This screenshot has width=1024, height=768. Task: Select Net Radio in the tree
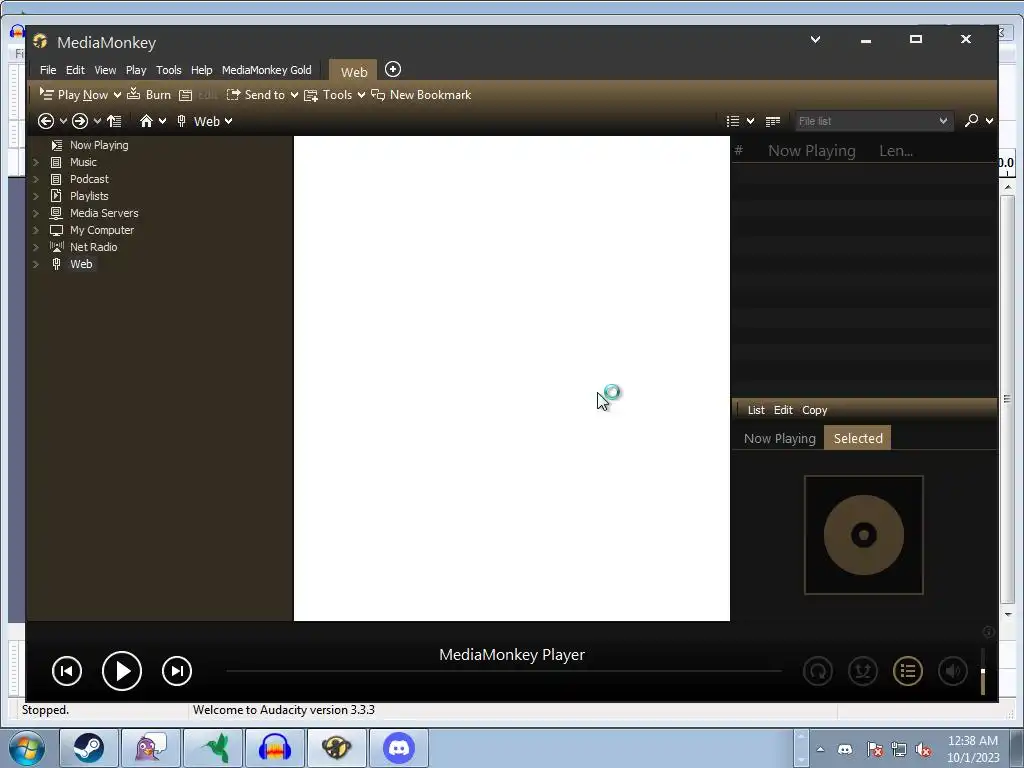point(93,247)
